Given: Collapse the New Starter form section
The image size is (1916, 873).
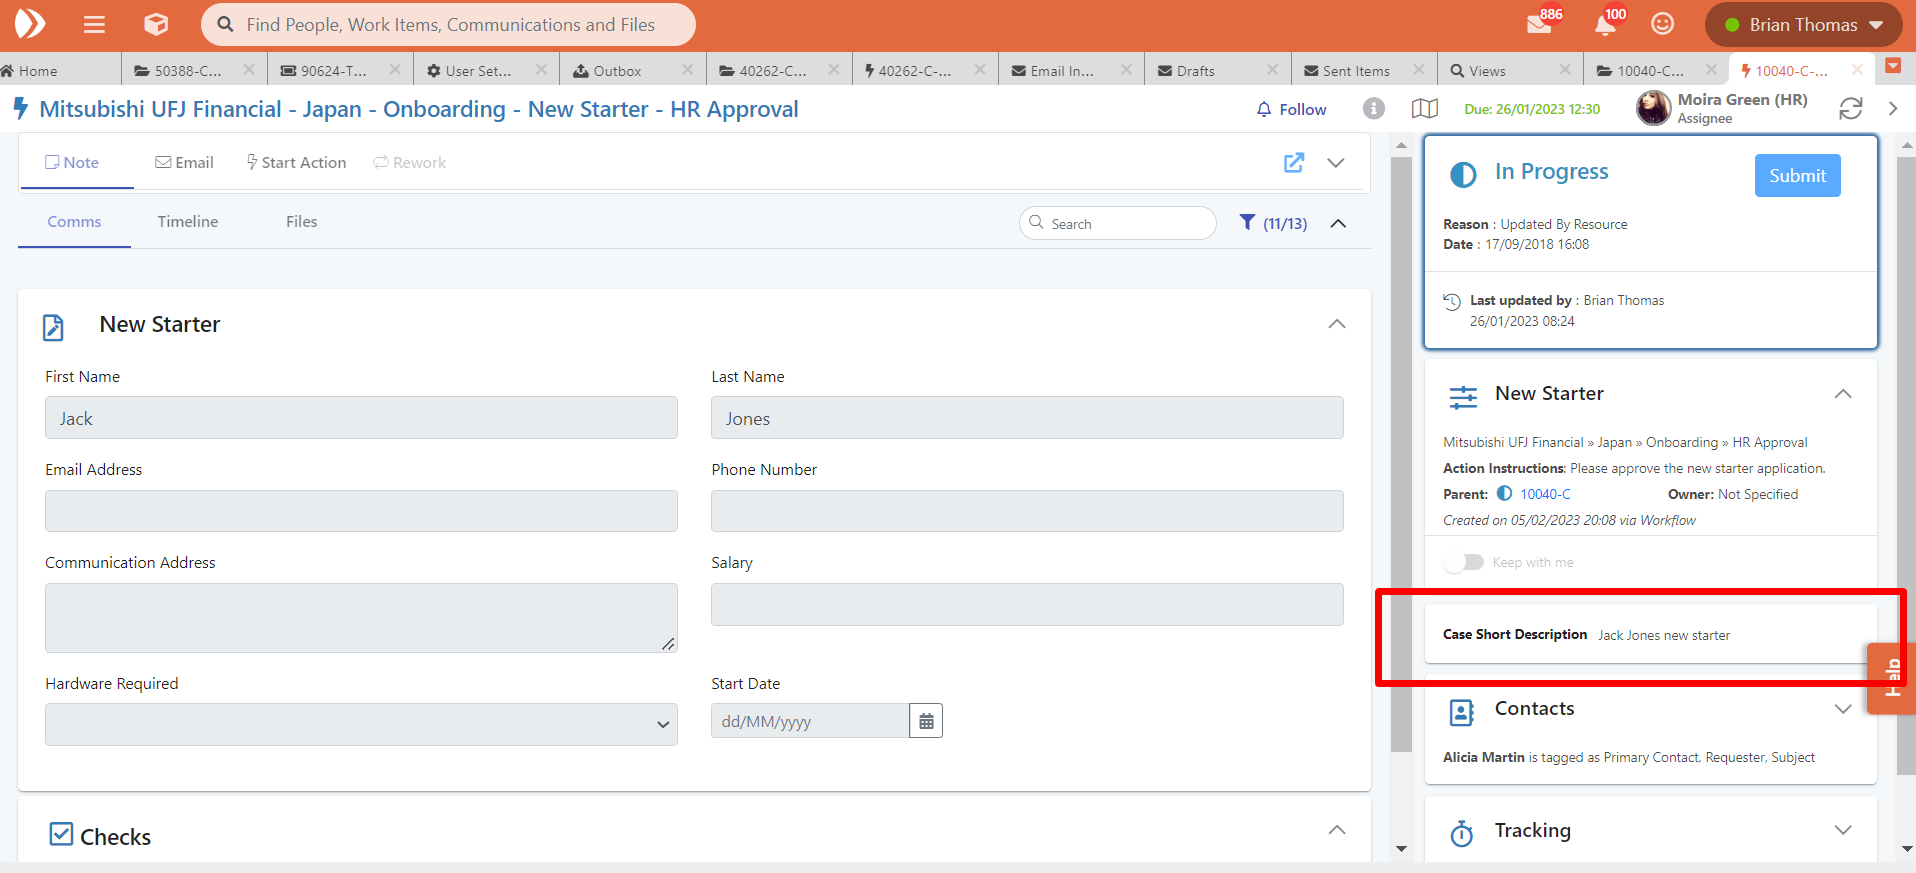Looking at the screenshot, I should click(1336, 324).
